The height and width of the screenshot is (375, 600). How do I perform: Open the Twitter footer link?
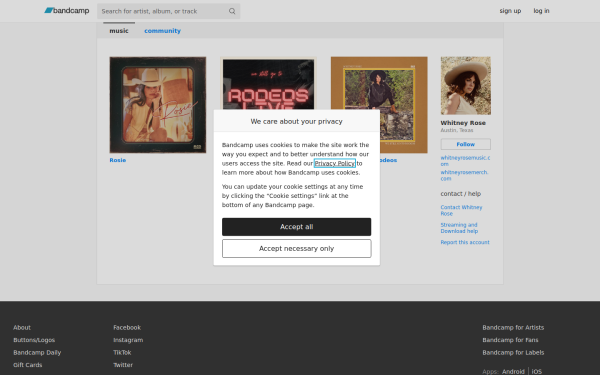(x=123, y=365)
